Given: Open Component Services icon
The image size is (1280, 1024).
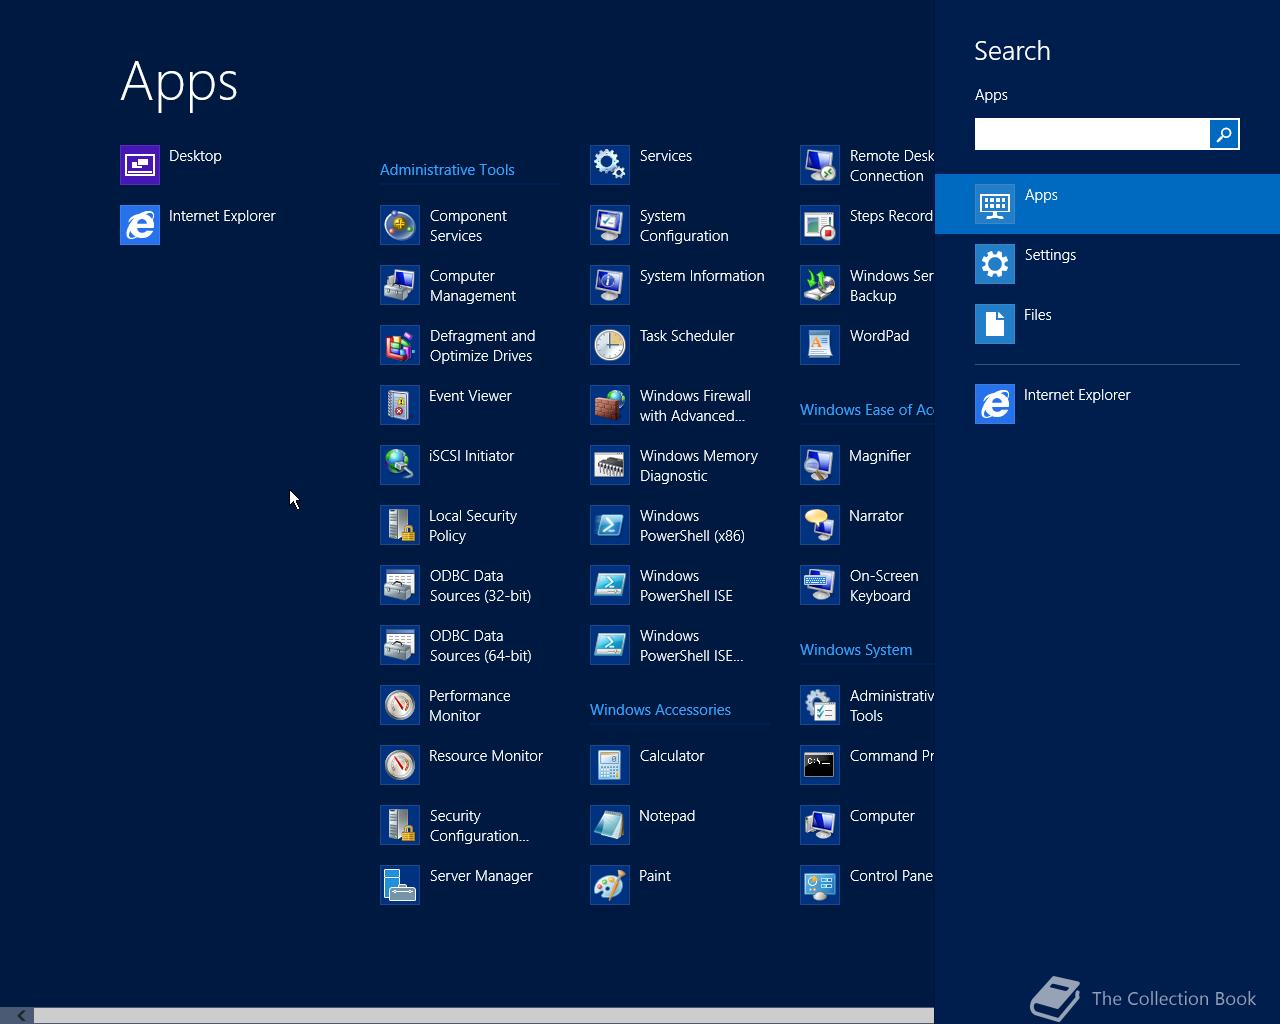Looking at the screenshot, I should pos(400,225).
